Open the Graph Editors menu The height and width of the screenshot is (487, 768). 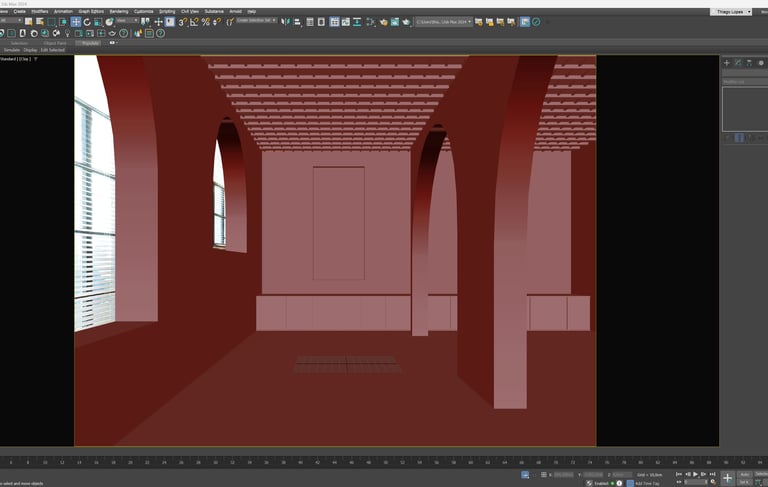92,11
